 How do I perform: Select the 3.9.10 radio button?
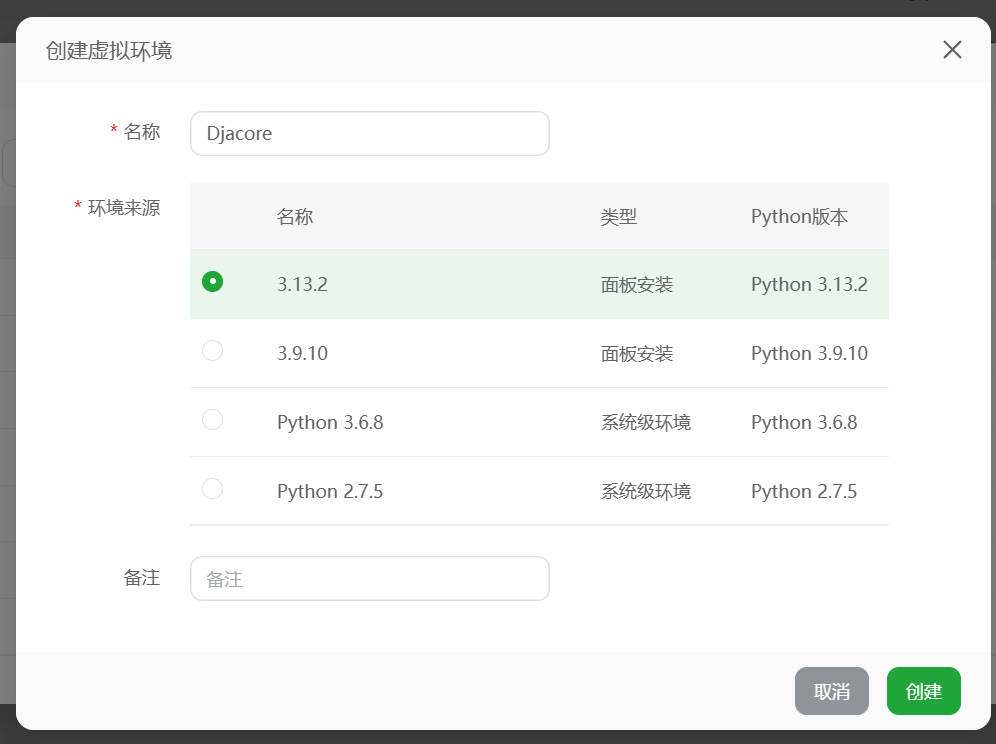(x=212, y=351)
